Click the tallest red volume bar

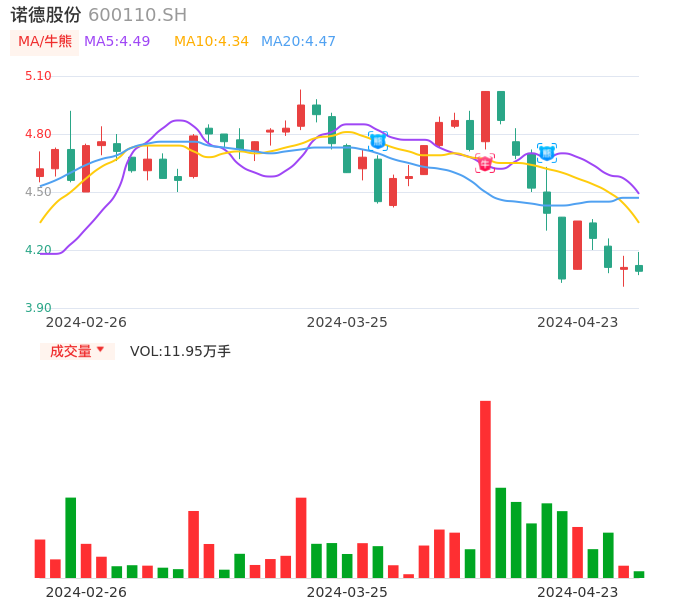click(x=485, y=488)
